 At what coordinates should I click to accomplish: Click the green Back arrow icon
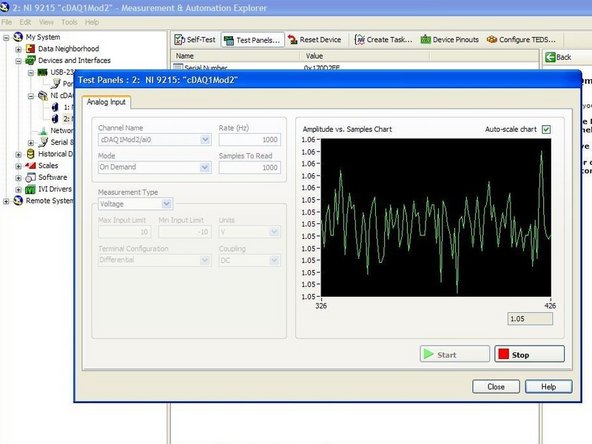coord(550,57)
